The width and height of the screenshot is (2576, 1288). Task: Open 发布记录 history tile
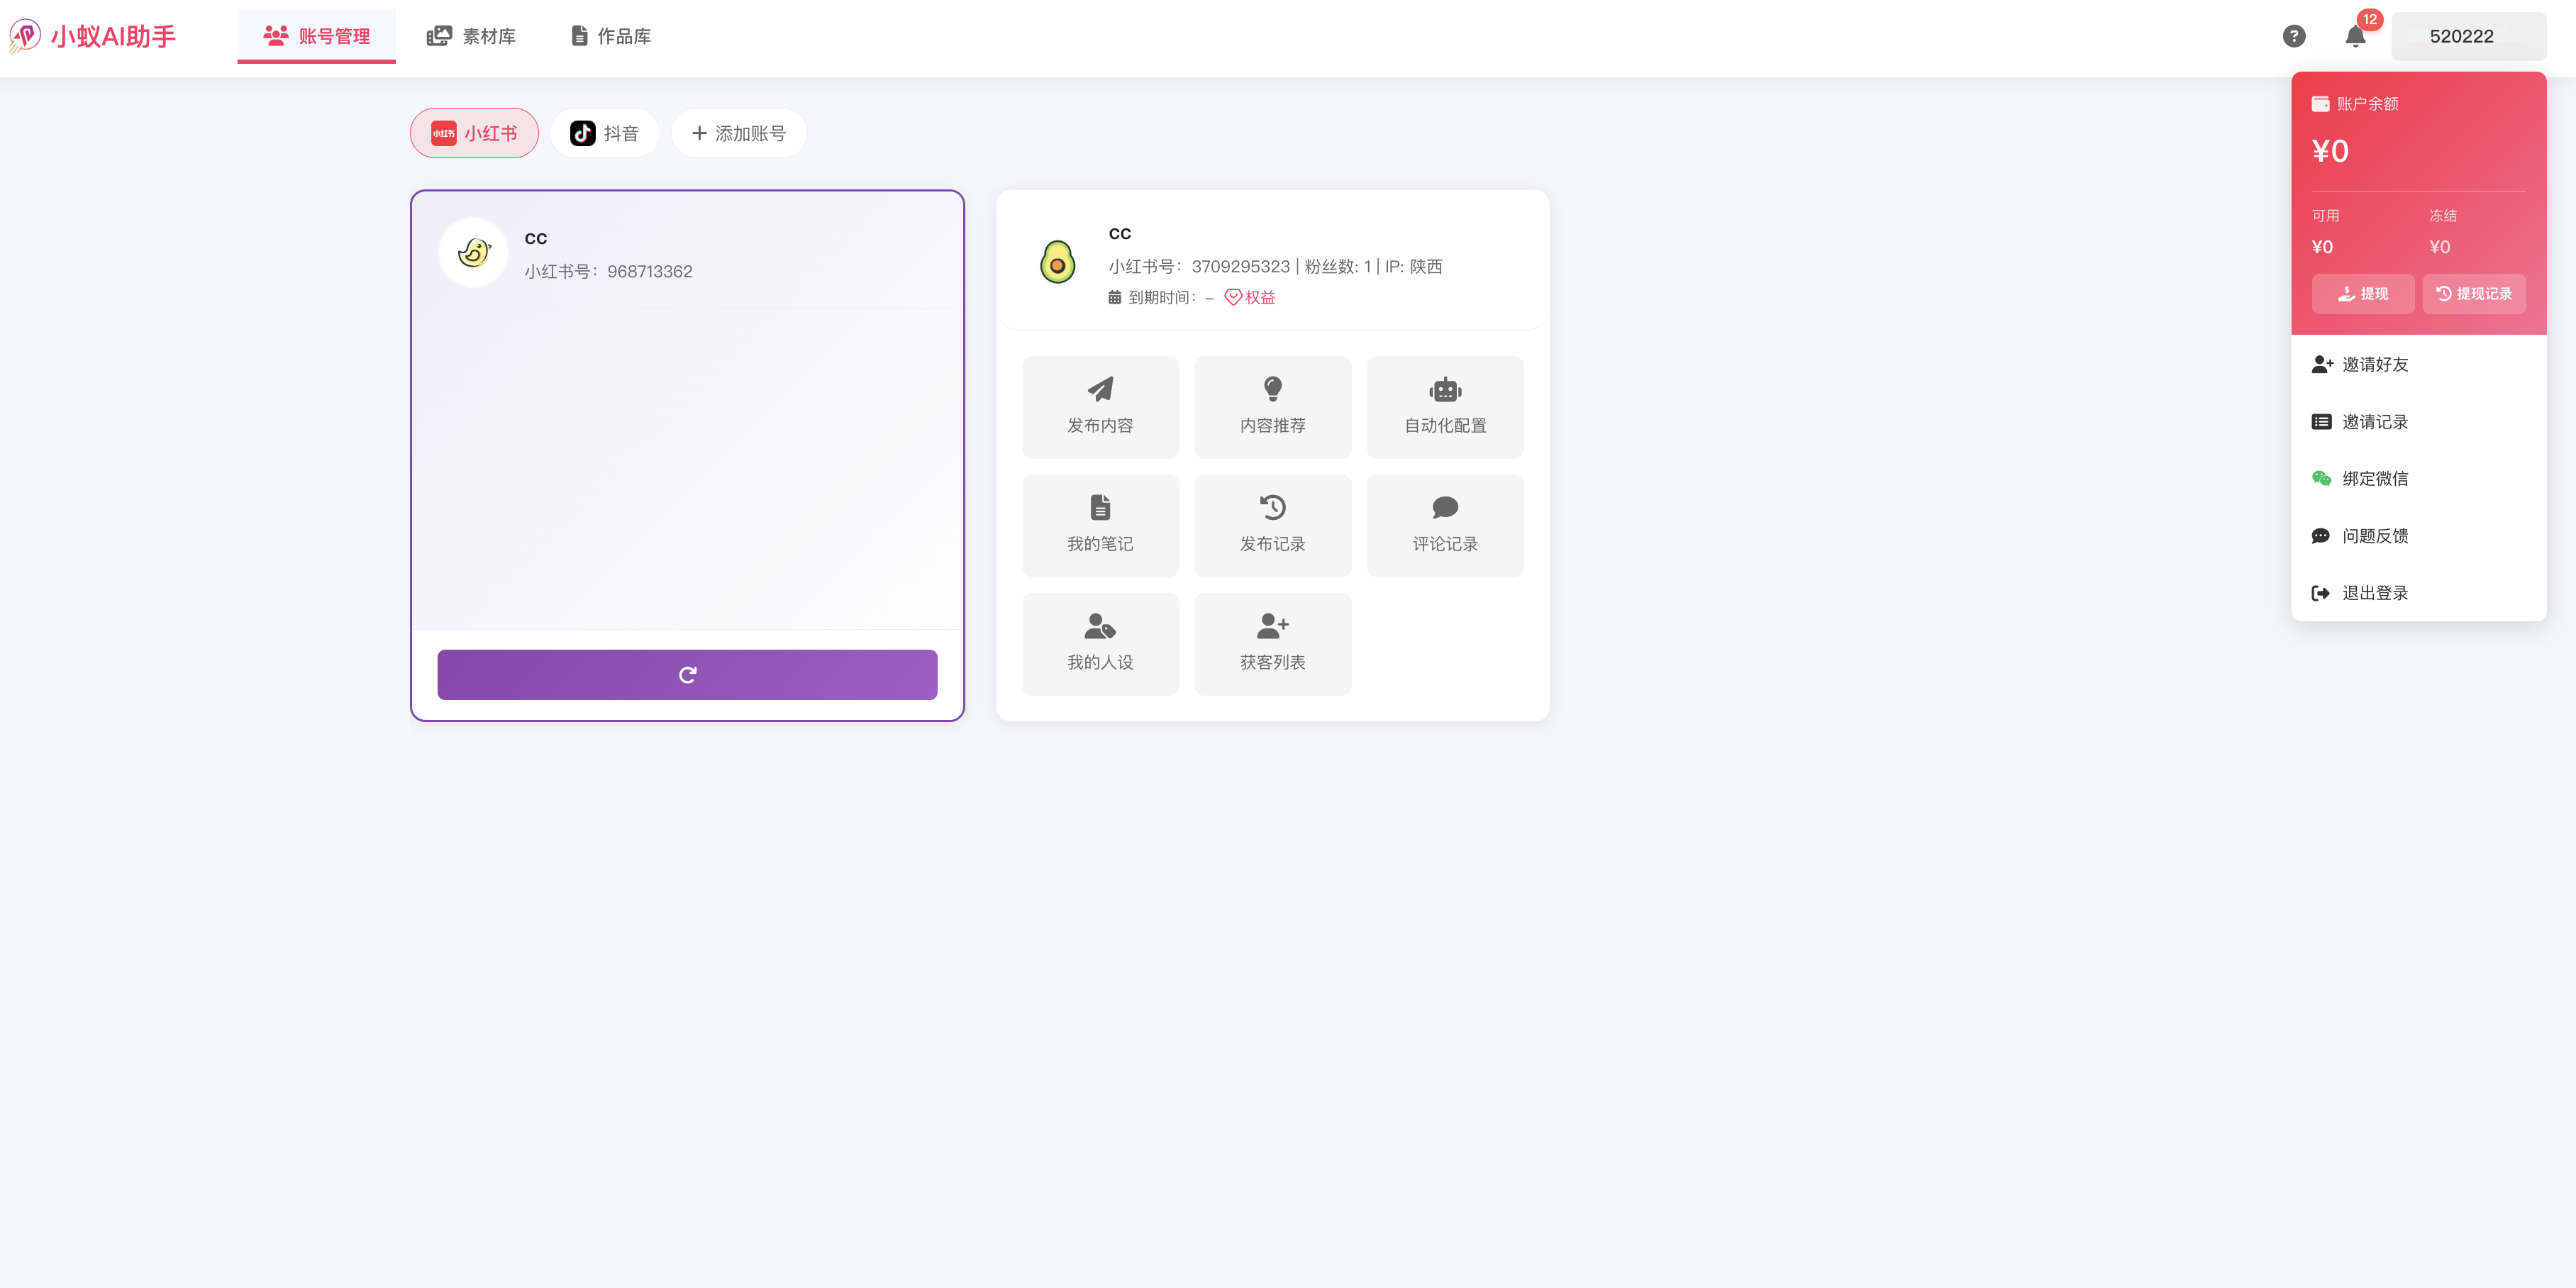coord(1272,526)
